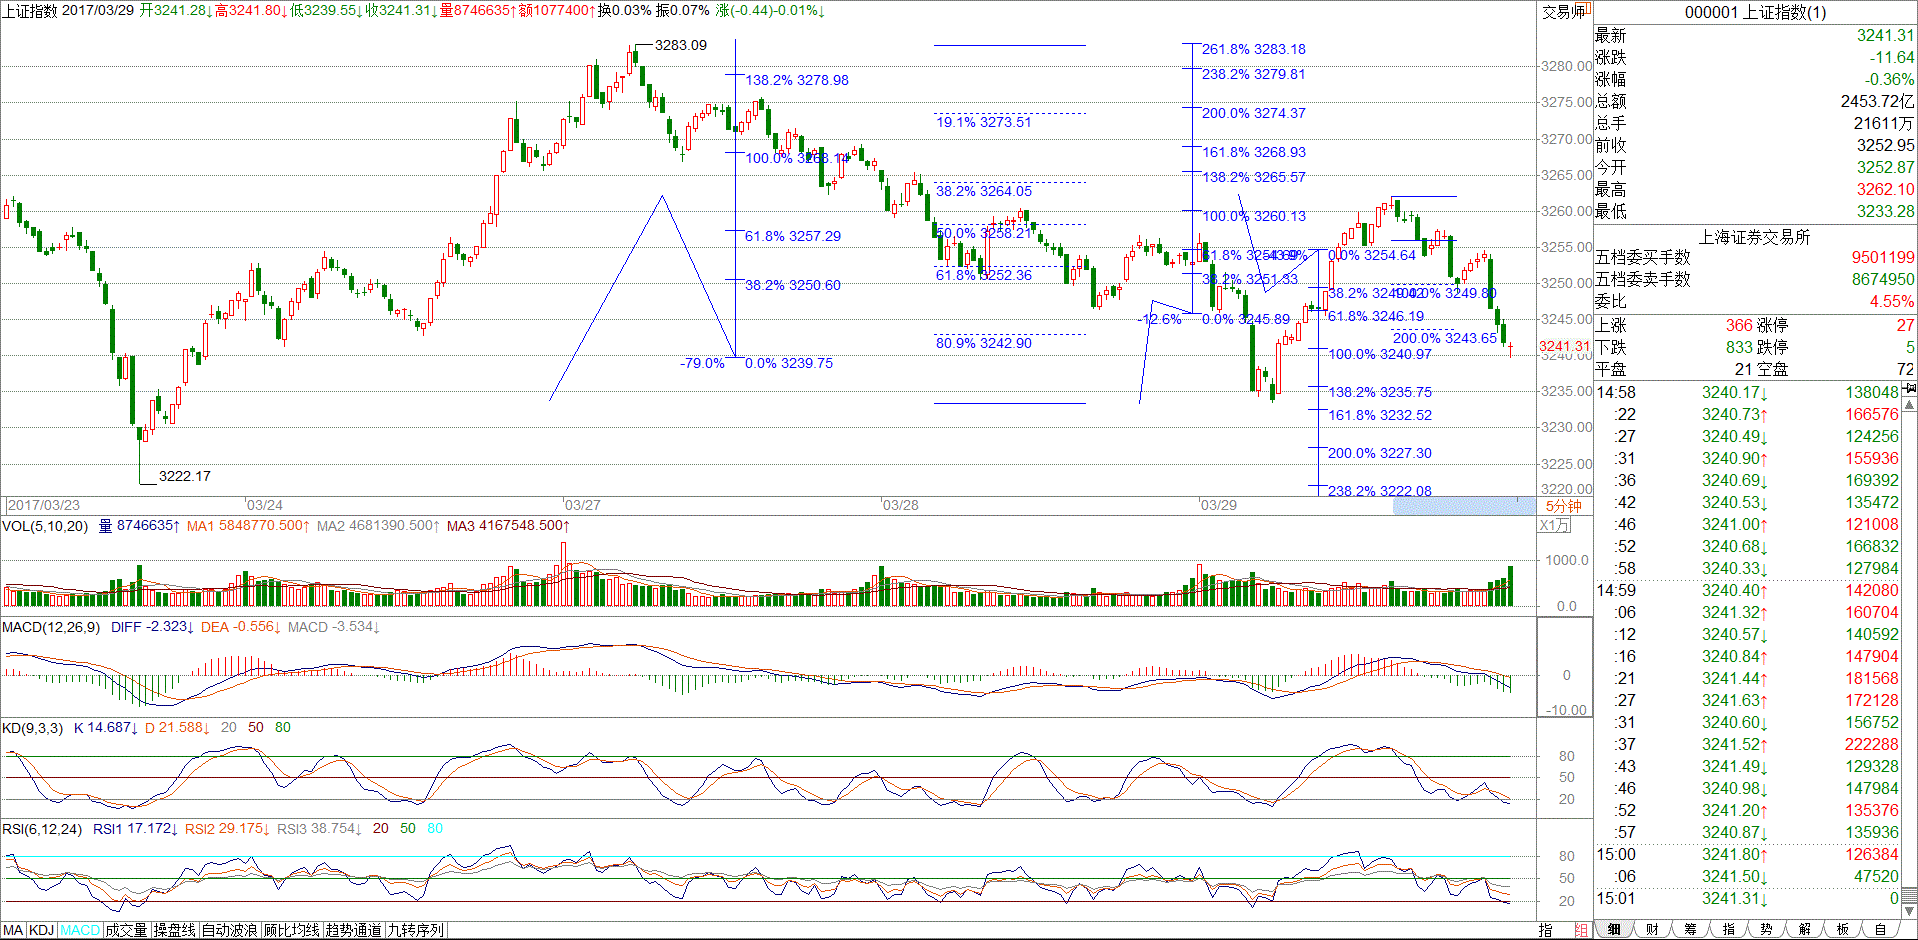Click the VOL(5,10,20) indicator title
The image size is (1918, 940).
coord(45,526)
